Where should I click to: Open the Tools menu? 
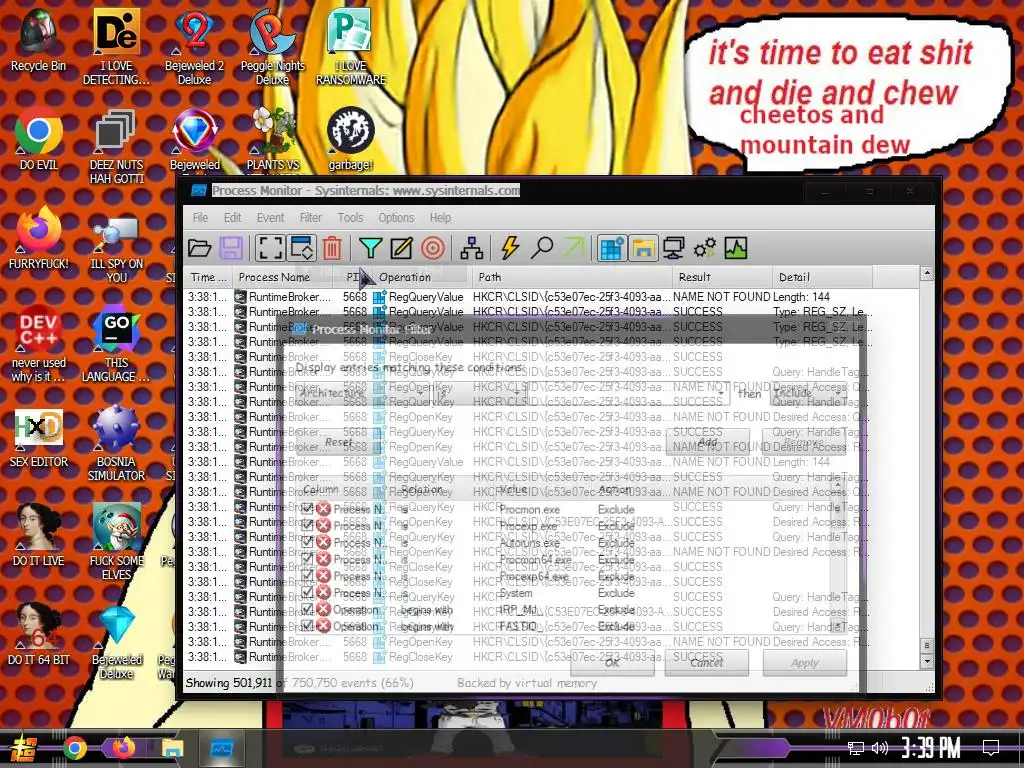(350, 217)
